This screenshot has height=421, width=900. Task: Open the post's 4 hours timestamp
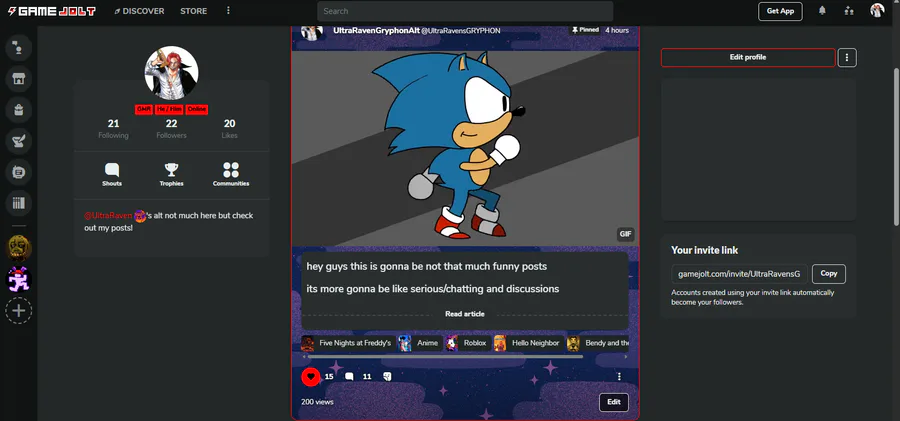pos(617,30)
